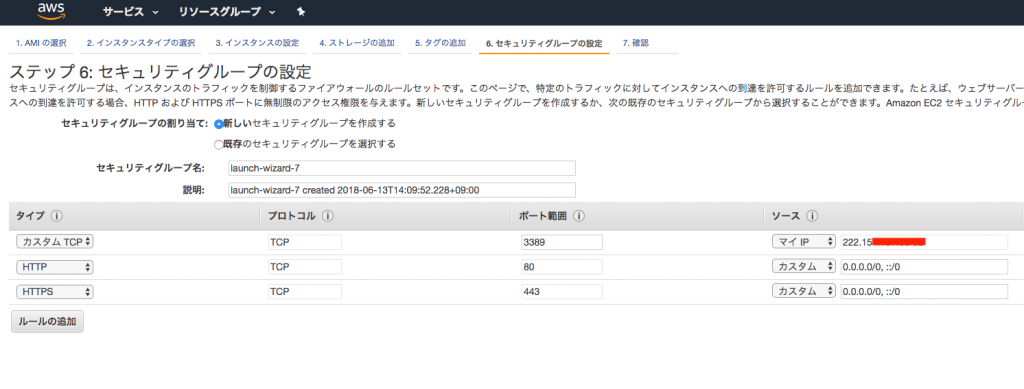The height and width of the screenshot is (389, 1024).
Task: Click the pin shortcut icon in header
Action: tap(300, 12)
